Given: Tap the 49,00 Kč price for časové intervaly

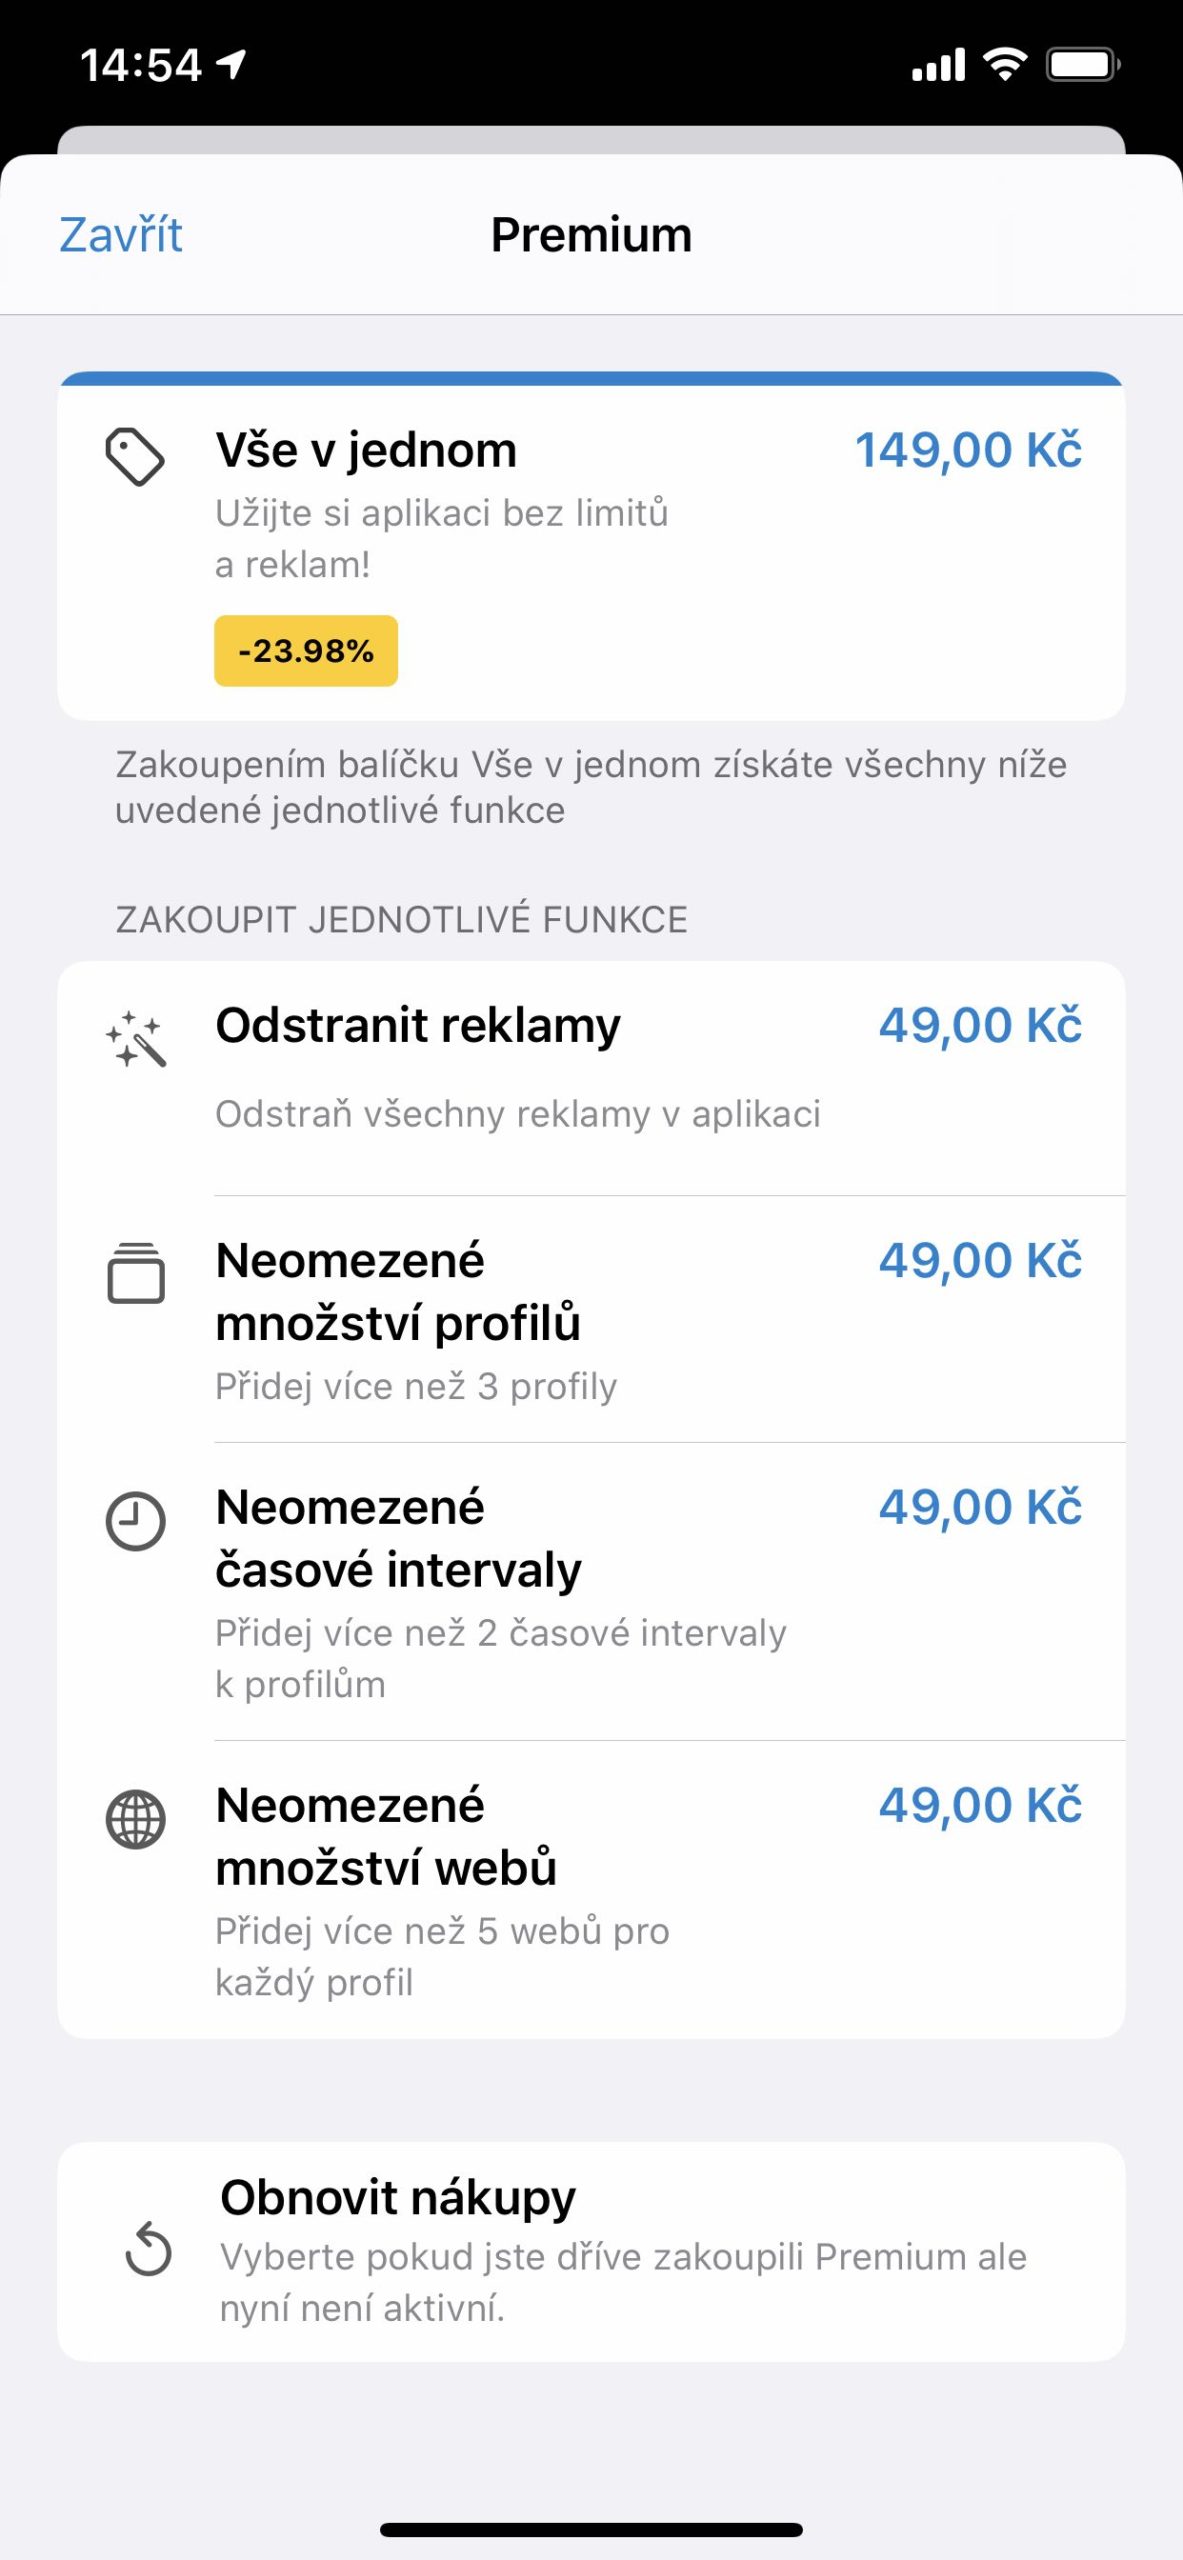Looking at the screenshot, I should [x=979, y=1507].
